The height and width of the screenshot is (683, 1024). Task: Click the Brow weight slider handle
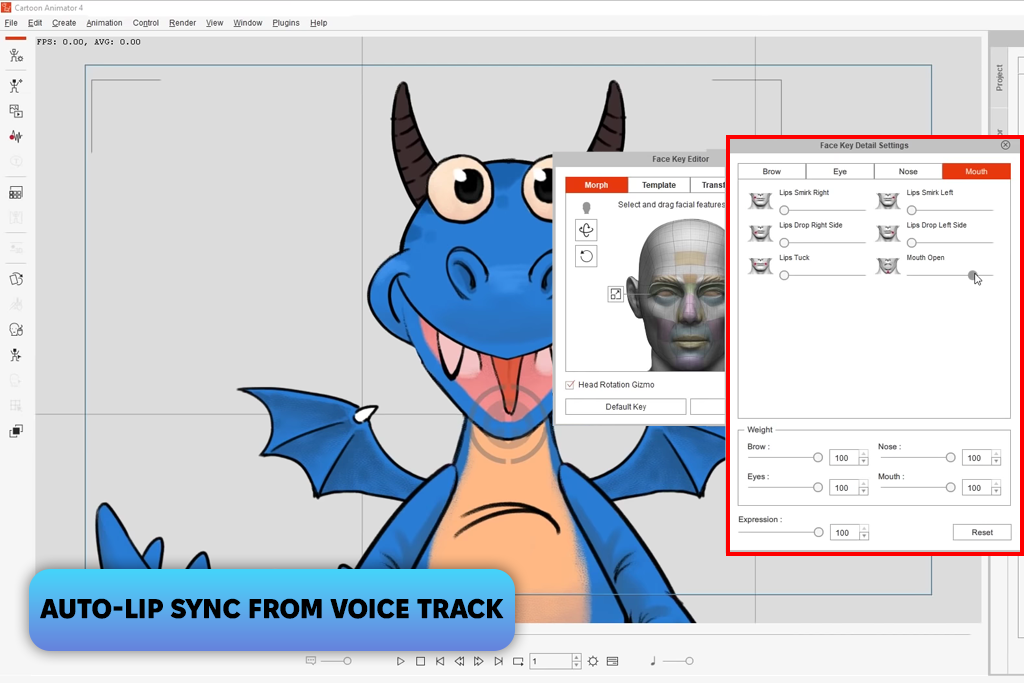point(818,458)
